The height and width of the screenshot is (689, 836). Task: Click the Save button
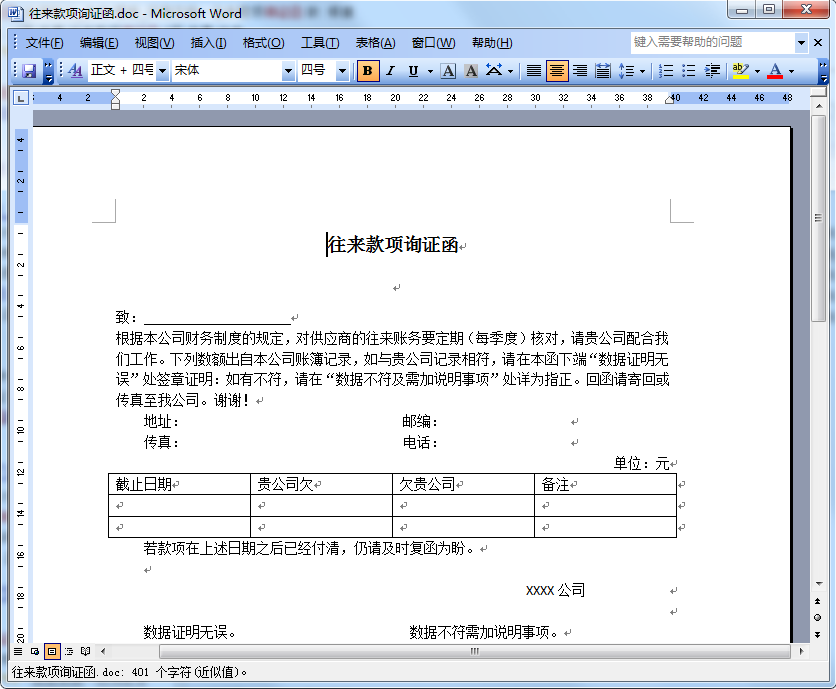tap(30, 71)
